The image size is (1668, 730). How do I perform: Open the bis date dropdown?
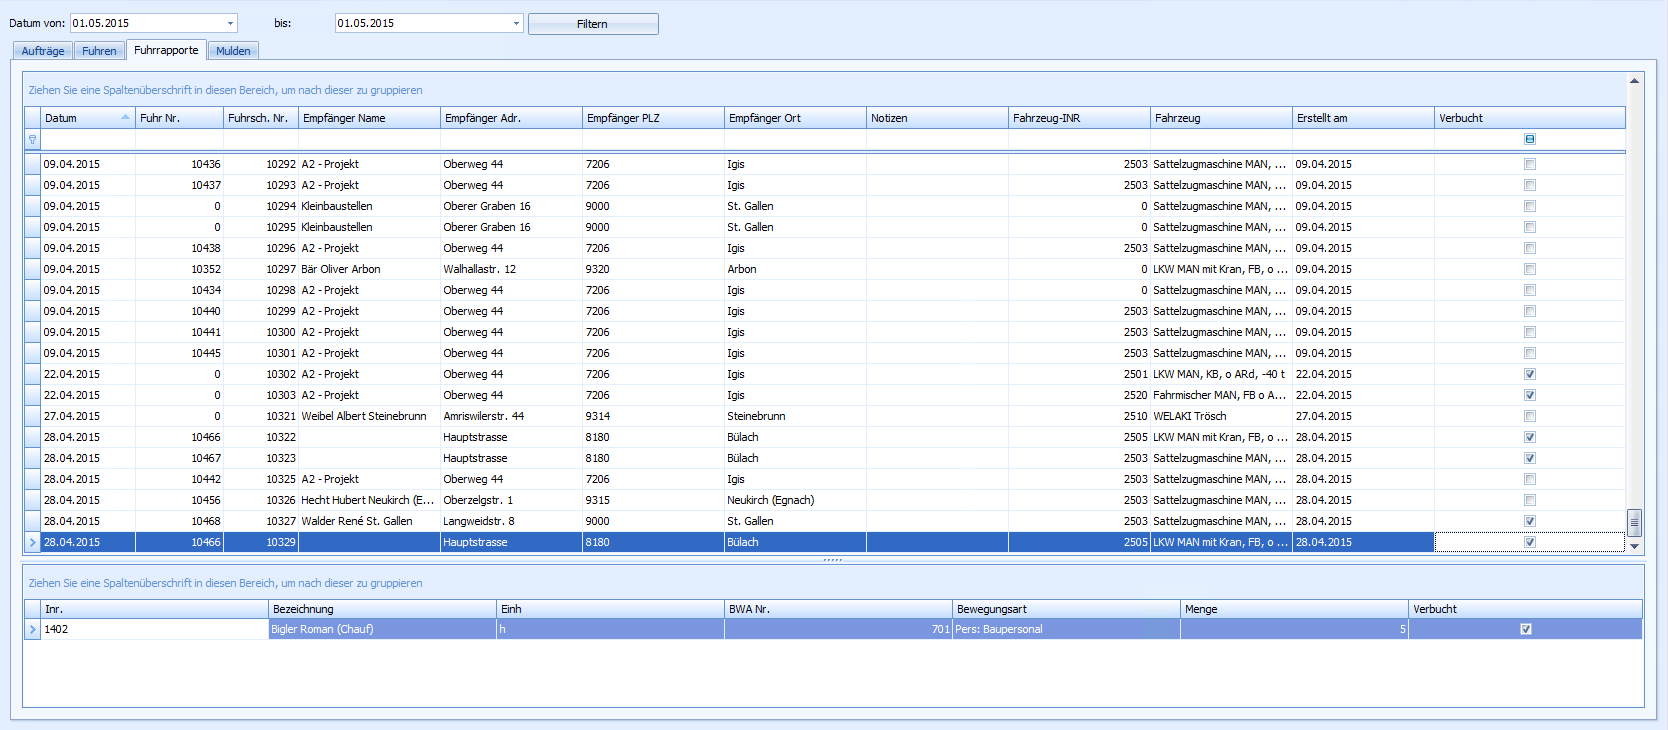pos(516,23)
